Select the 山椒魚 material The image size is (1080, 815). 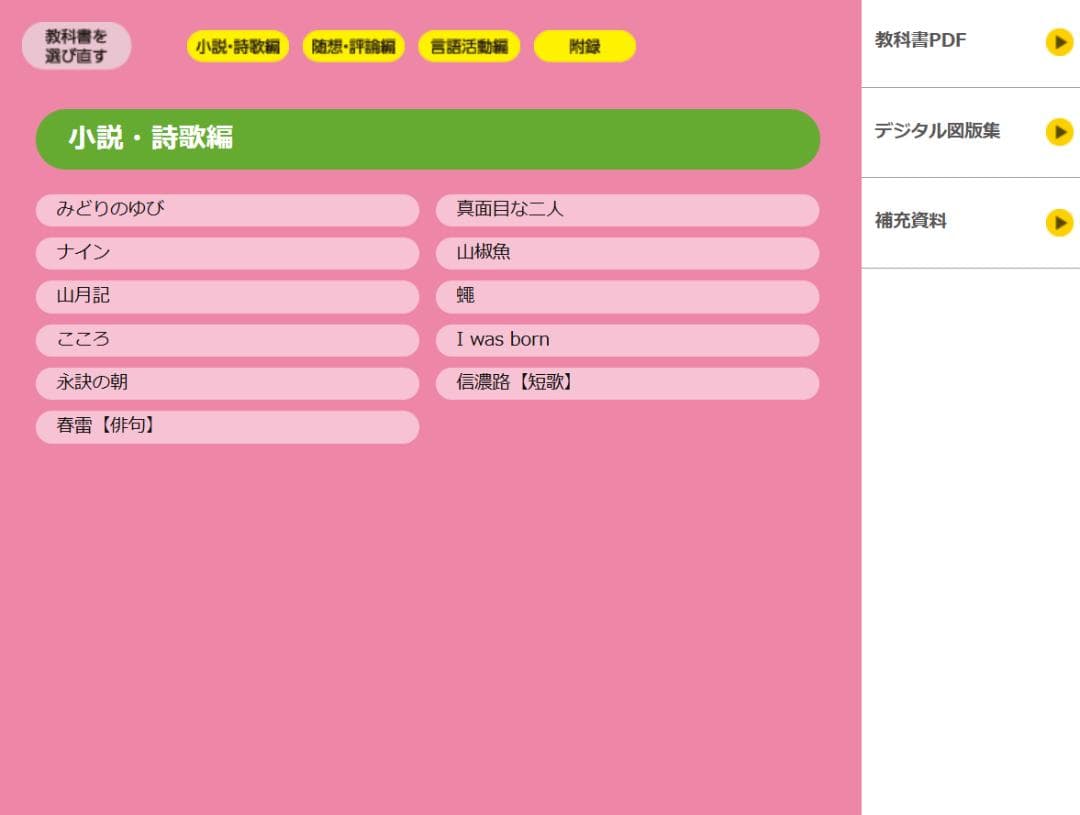point(627,253)
